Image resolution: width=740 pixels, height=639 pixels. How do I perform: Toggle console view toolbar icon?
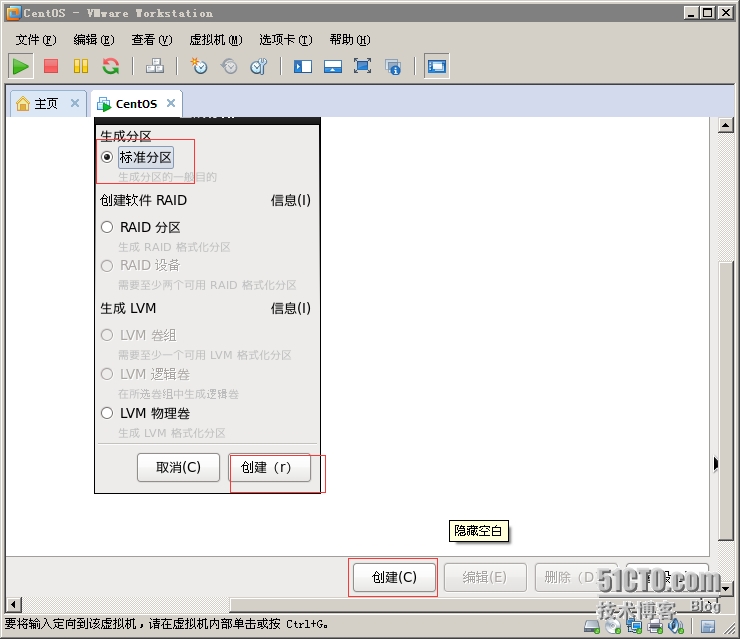(x=437, y=66)
